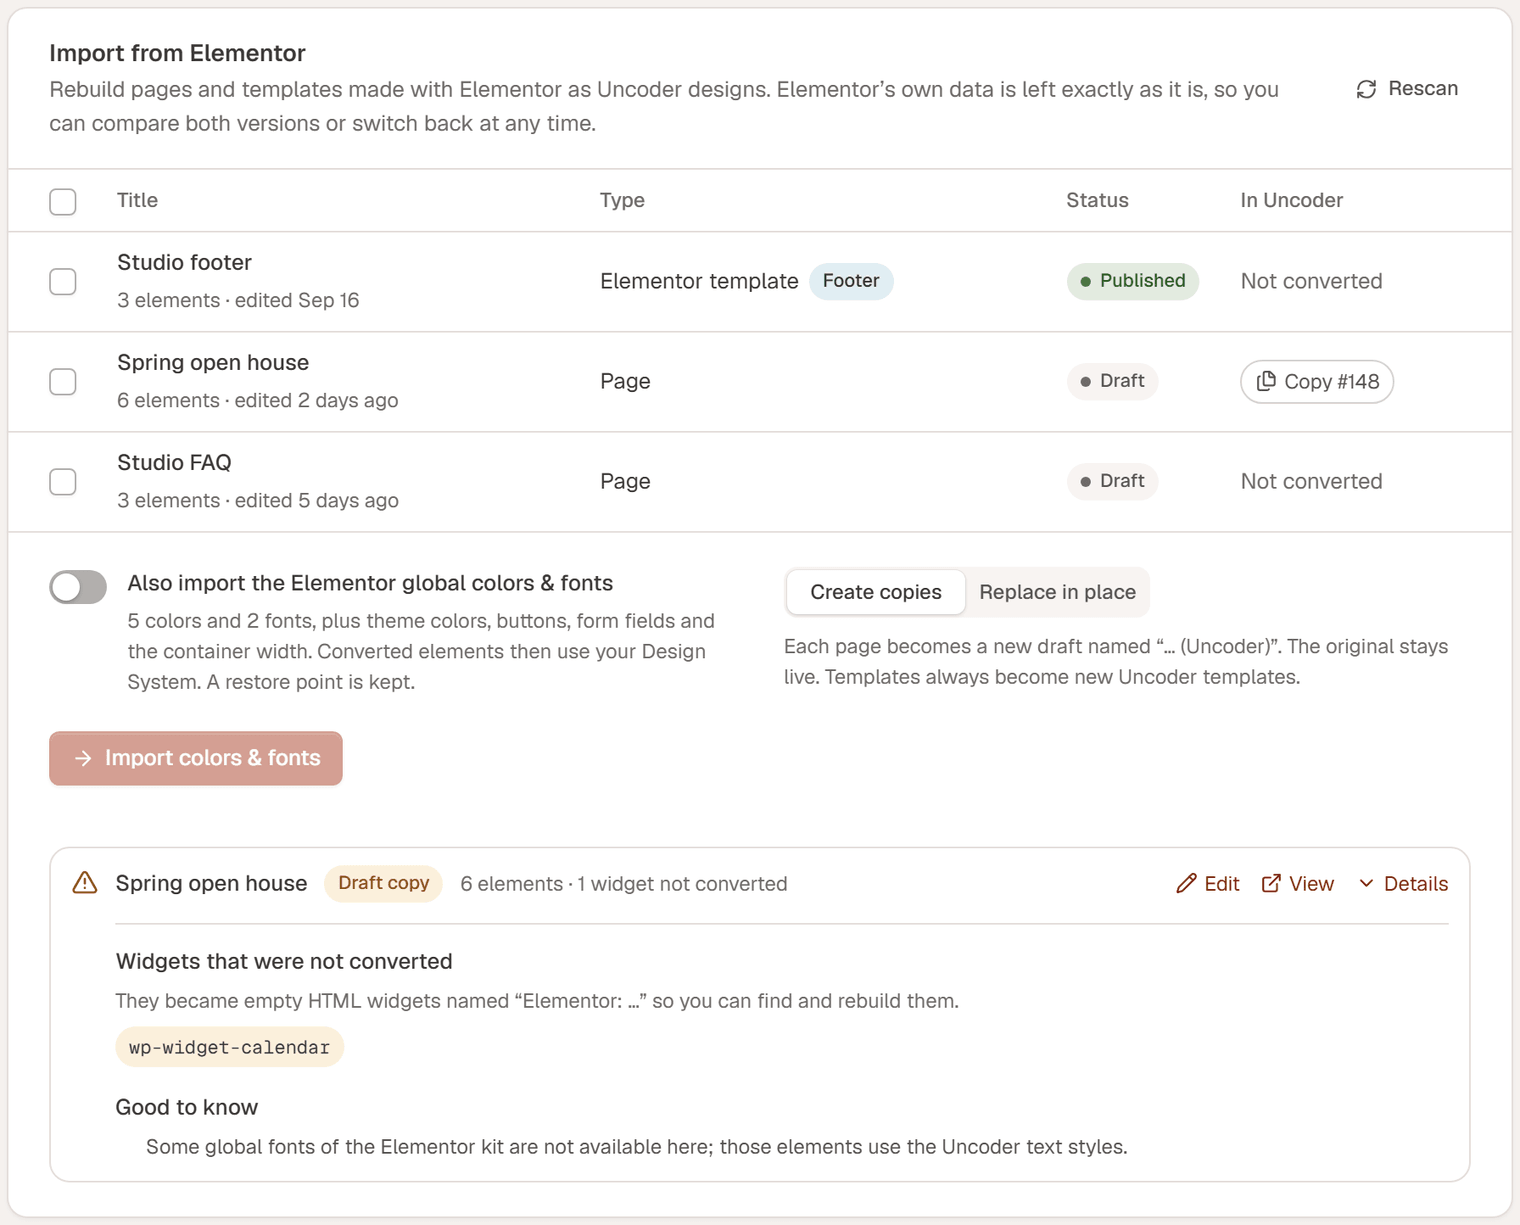
Task: Click the 6 elements · edited 2 days ago text
Action: click(258, 400)
